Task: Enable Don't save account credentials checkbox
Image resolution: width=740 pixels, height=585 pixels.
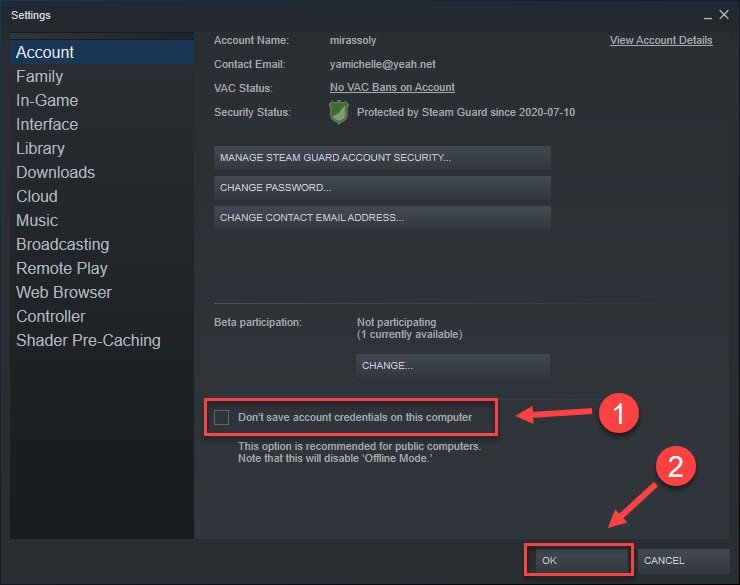Action: [x=221, y=417]
